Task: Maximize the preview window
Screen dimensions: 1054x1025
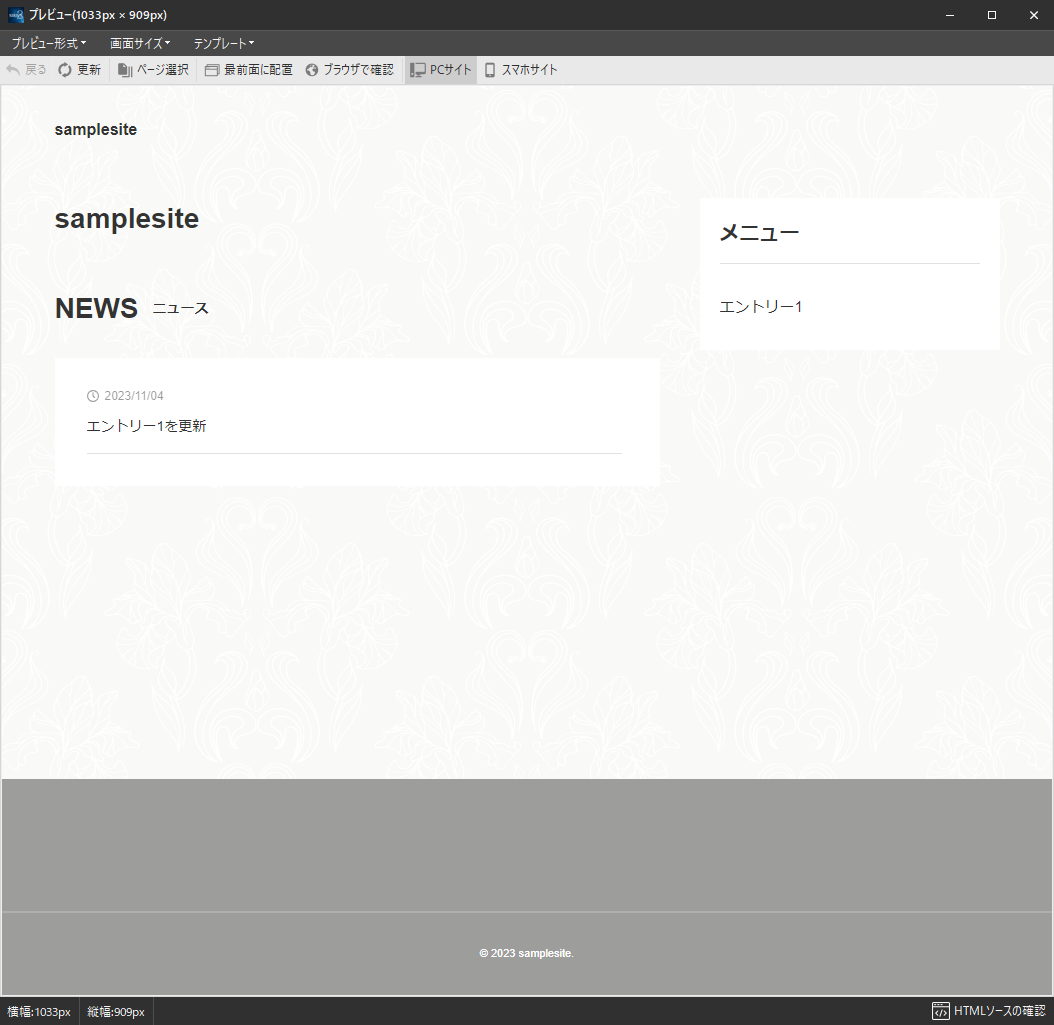Action: 991,15
